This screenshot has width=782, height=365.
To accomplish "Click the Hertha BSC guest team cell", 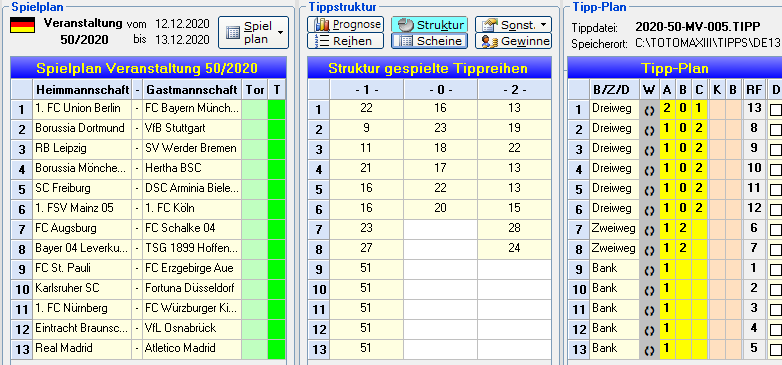I will tap(192, 170).
